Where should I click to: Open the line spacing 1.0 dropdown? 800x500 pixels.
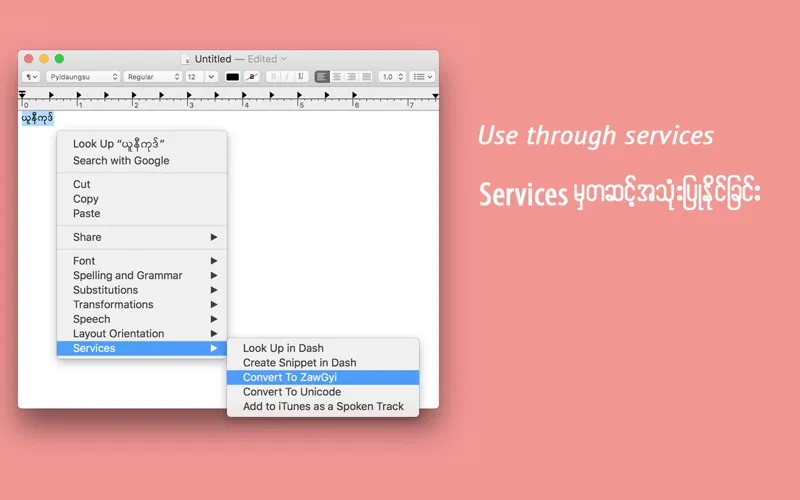(392, 77)
